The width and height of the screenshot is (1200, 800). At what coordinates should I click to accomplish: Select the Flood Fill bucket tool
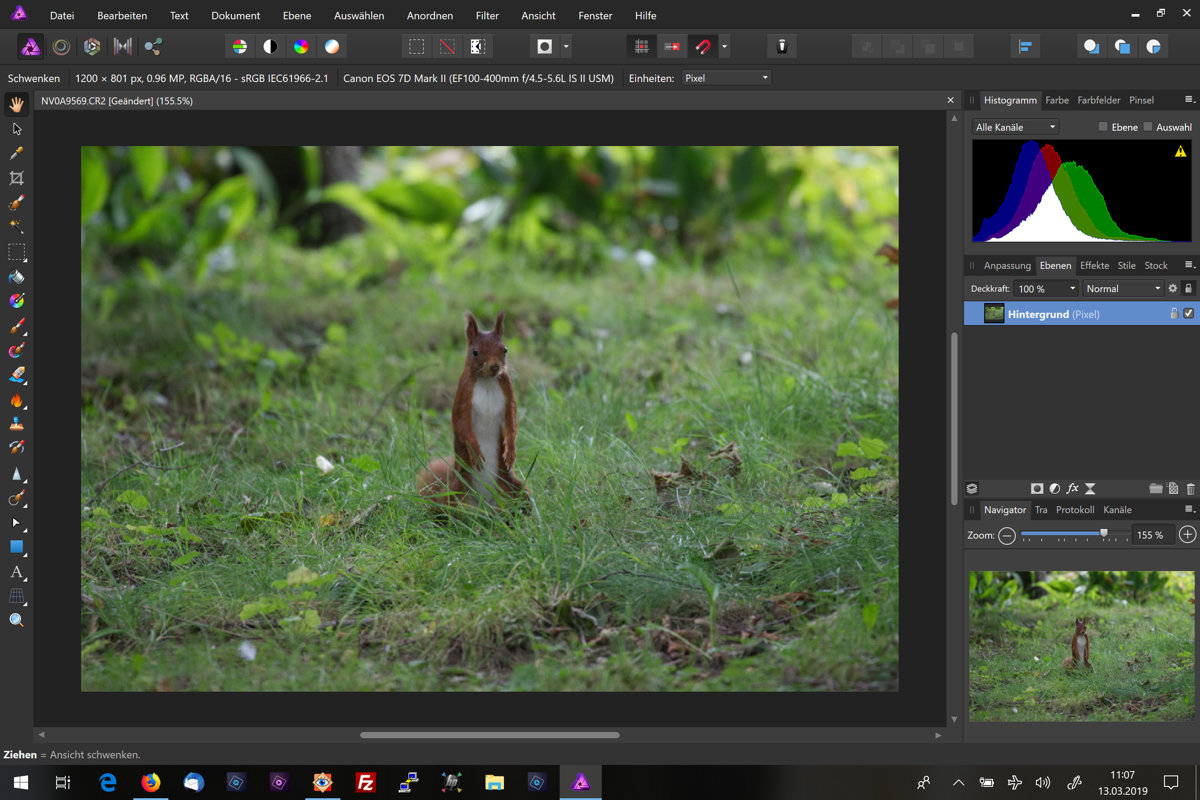coord(16,277)
